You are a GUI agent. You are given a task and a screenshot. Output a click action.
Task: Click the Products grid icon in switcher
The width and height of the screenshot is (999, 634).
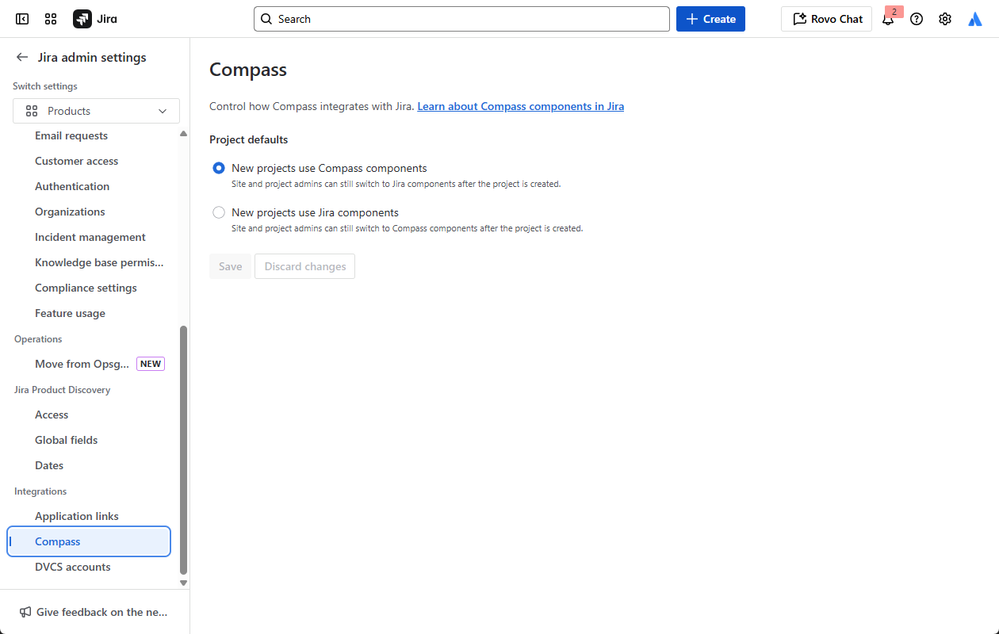click(x=32, y=111)
